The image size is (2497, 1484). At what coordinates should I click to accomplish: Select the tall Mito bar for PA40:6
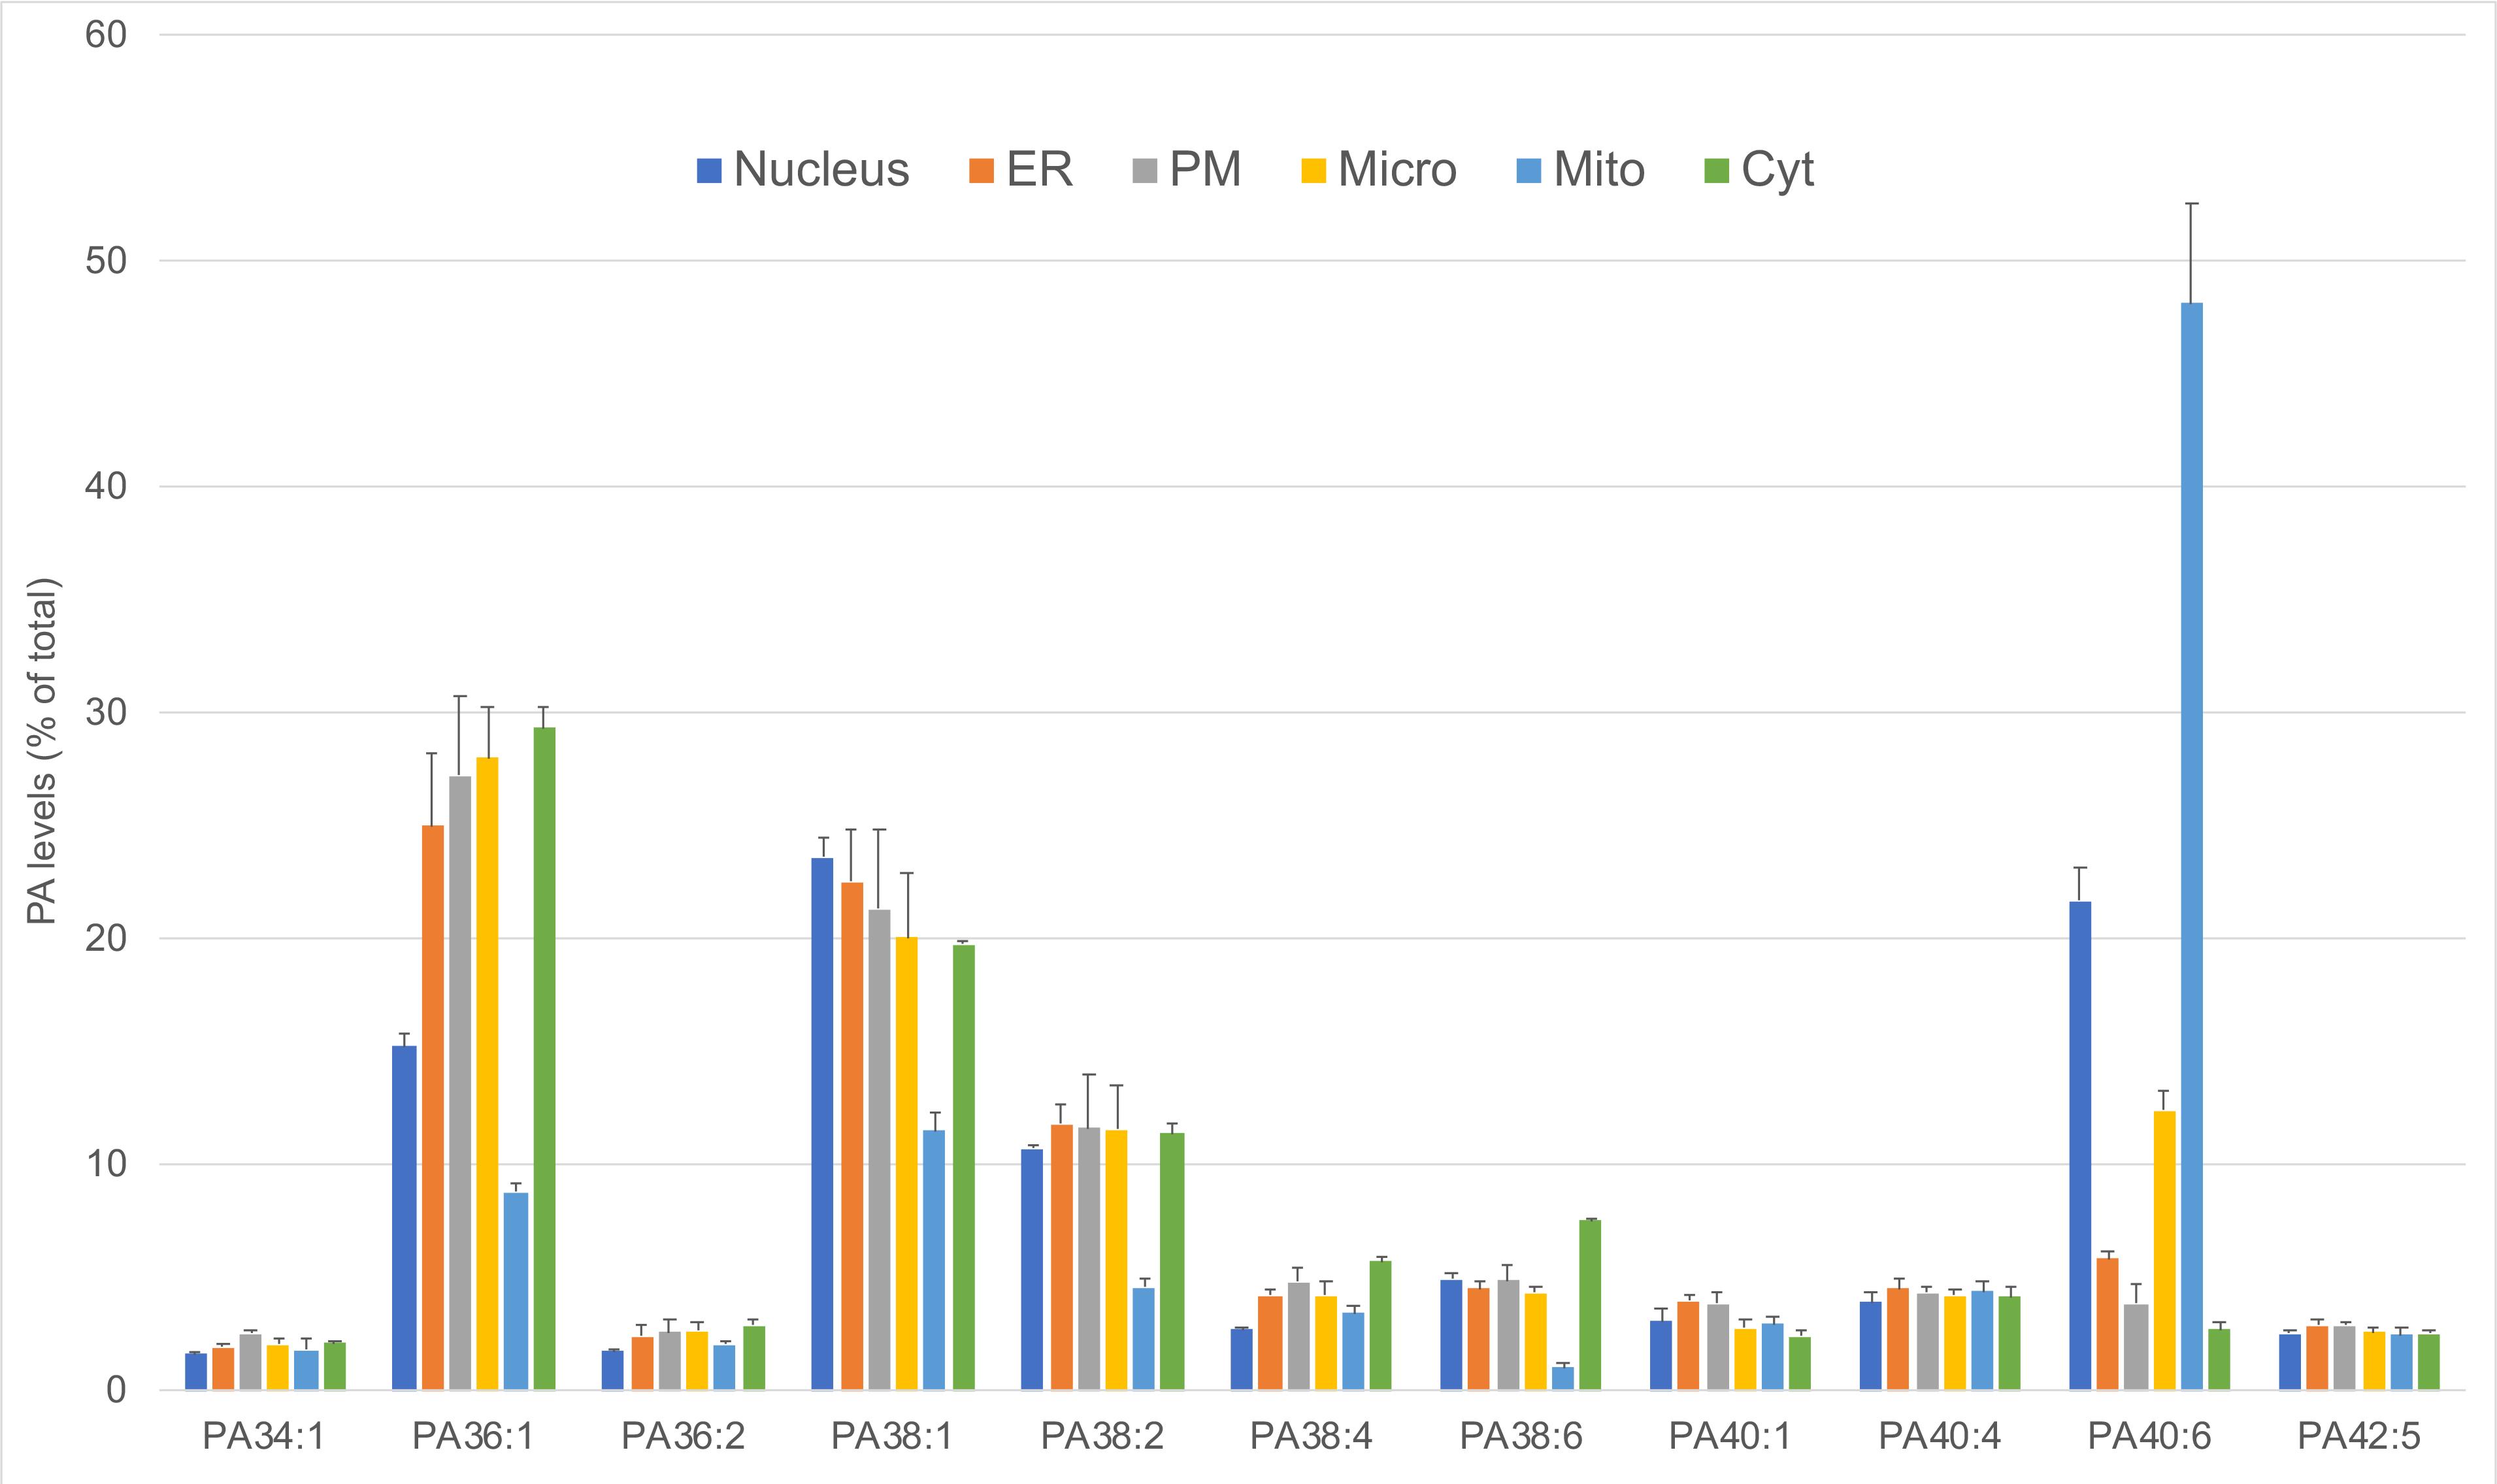pyautogui.click(x=2191, y=845)
